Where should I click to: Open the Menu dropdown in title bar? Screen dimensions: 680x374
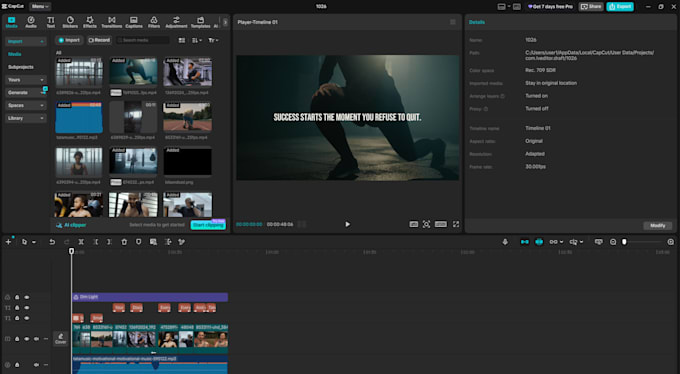click(40, 7)
